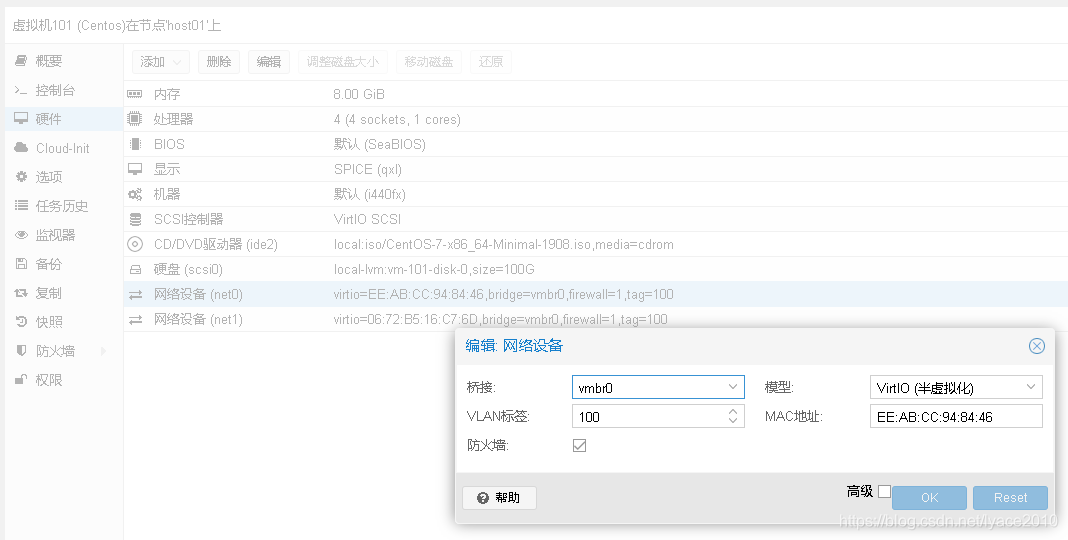Viewport: 1068px width, 540px height.
Task: Select the BIOS 默认 (SeaBIOS) row
Action: pos(596,144)
